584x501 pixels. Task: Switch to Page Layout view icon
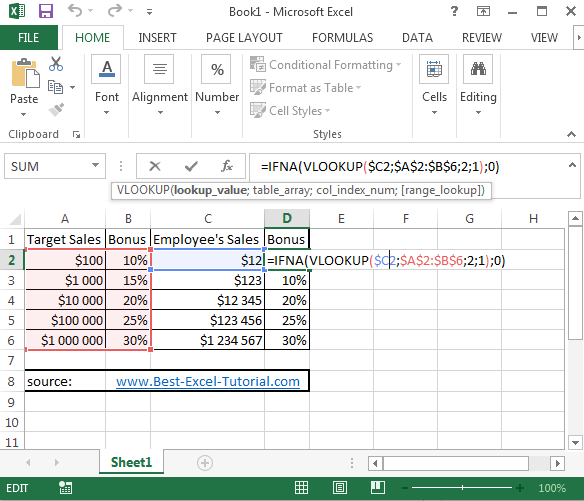point(340,488)
